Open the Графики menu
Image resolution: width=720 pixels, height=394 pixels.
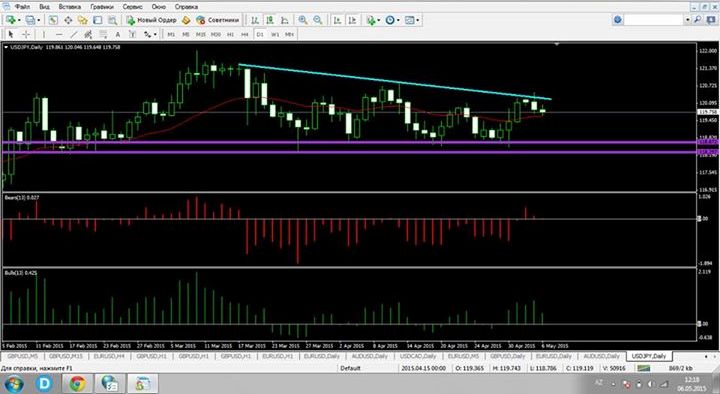pos(102,7)
